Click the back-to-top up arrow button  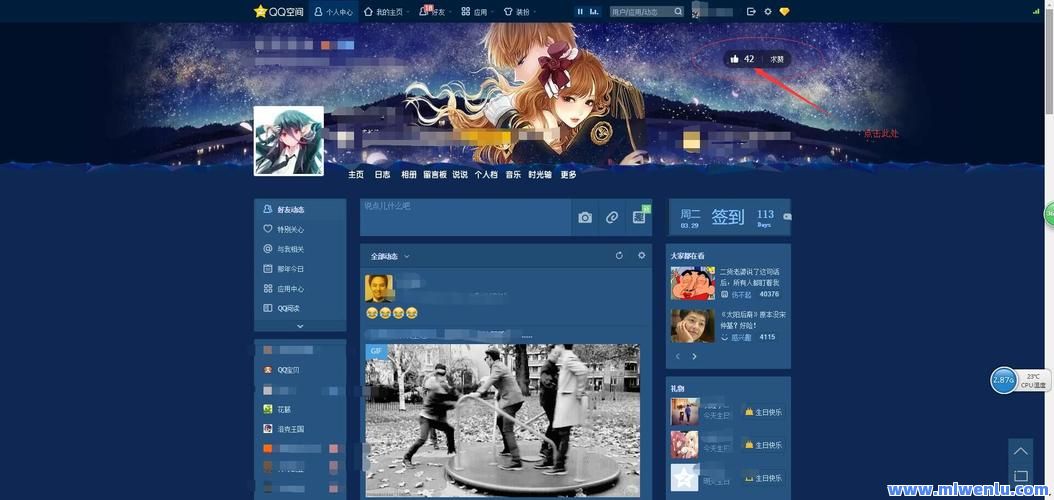[x=1020, y=451]
